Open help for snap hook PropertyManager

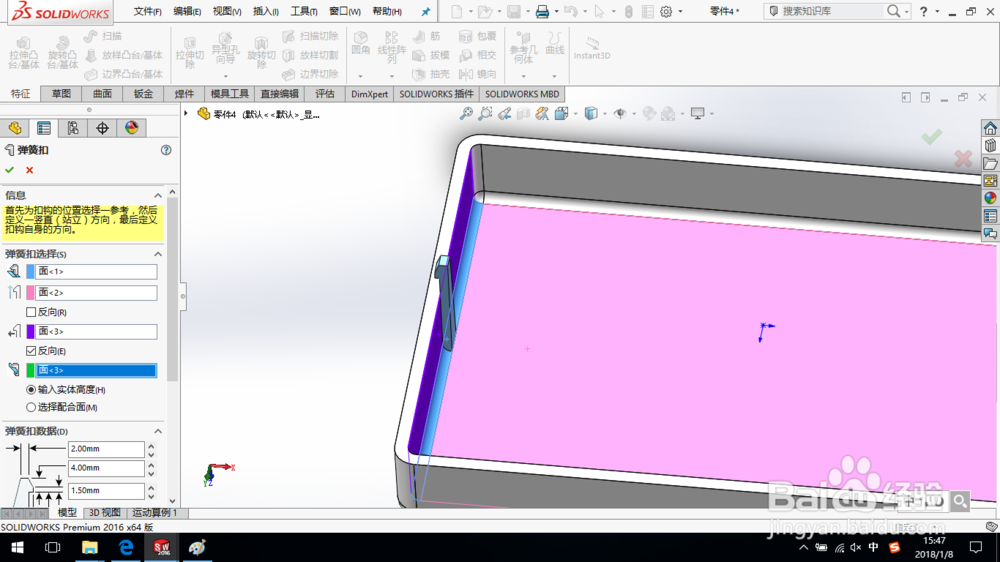coord(166,150)
